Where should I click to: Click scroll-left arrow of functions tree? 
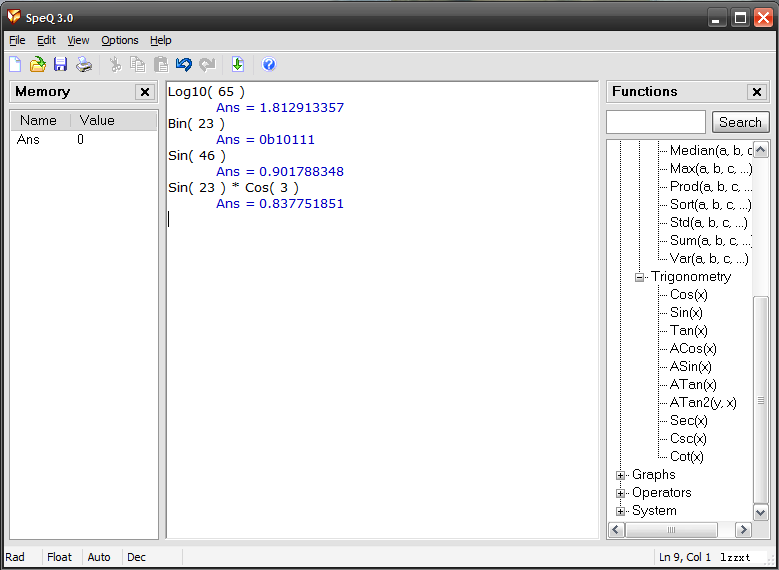tap(616, 529)
